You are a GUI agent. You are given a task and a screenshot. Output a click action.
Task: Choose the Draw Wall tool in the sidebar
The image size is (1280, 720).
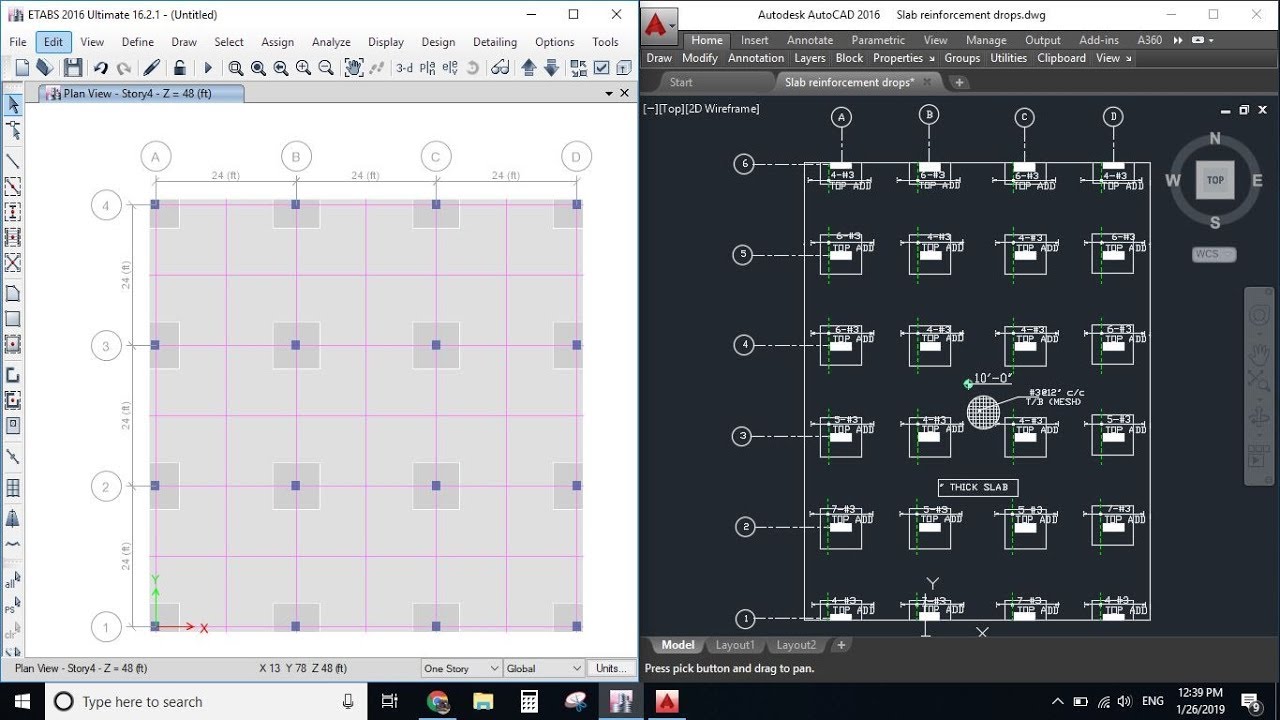click(x=13, y=375)
